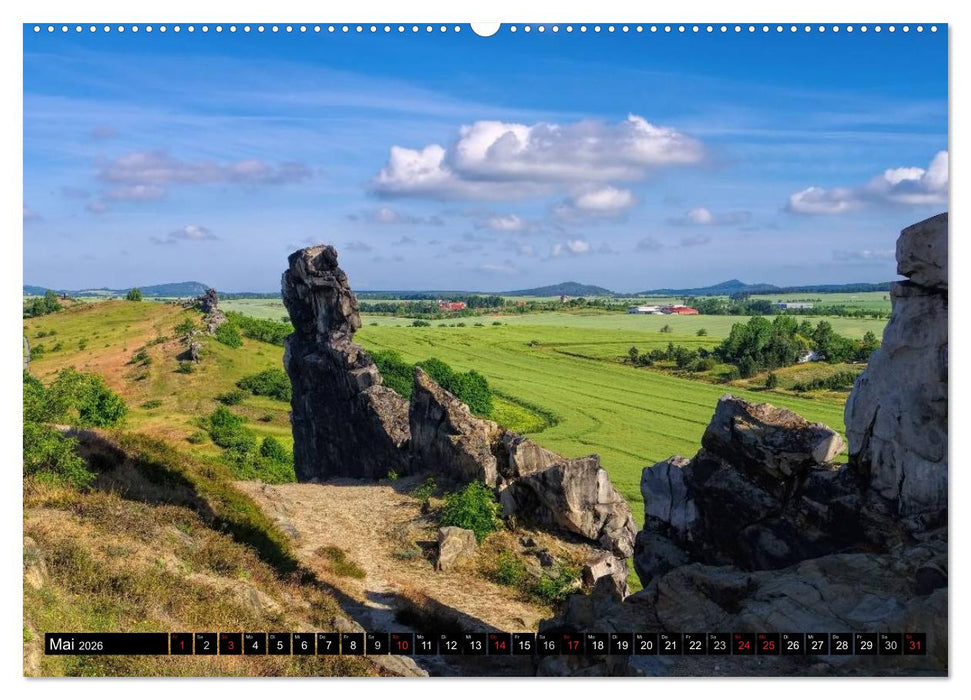Toggle the date 2 Saturday cell
The width and height of the screenshot is (971, 700).
206,648
